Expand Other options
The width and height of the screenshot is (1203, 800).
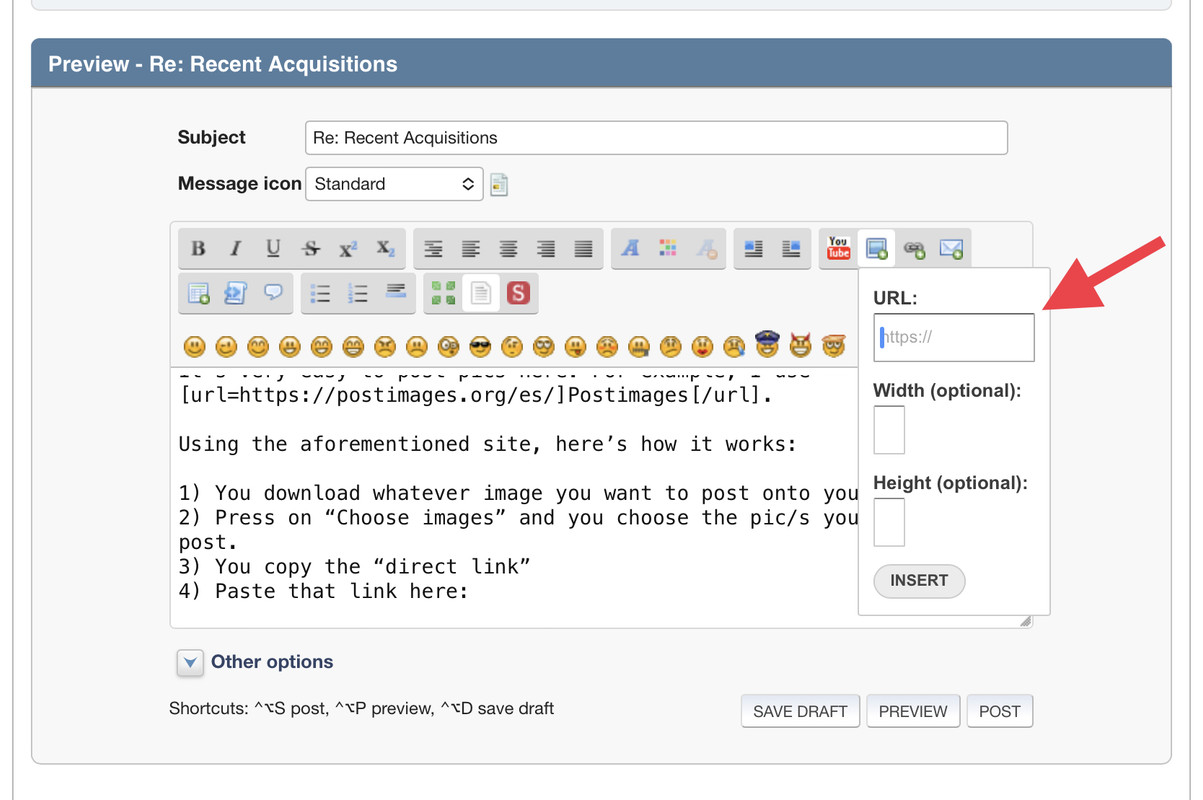click(x=190, y=662)
